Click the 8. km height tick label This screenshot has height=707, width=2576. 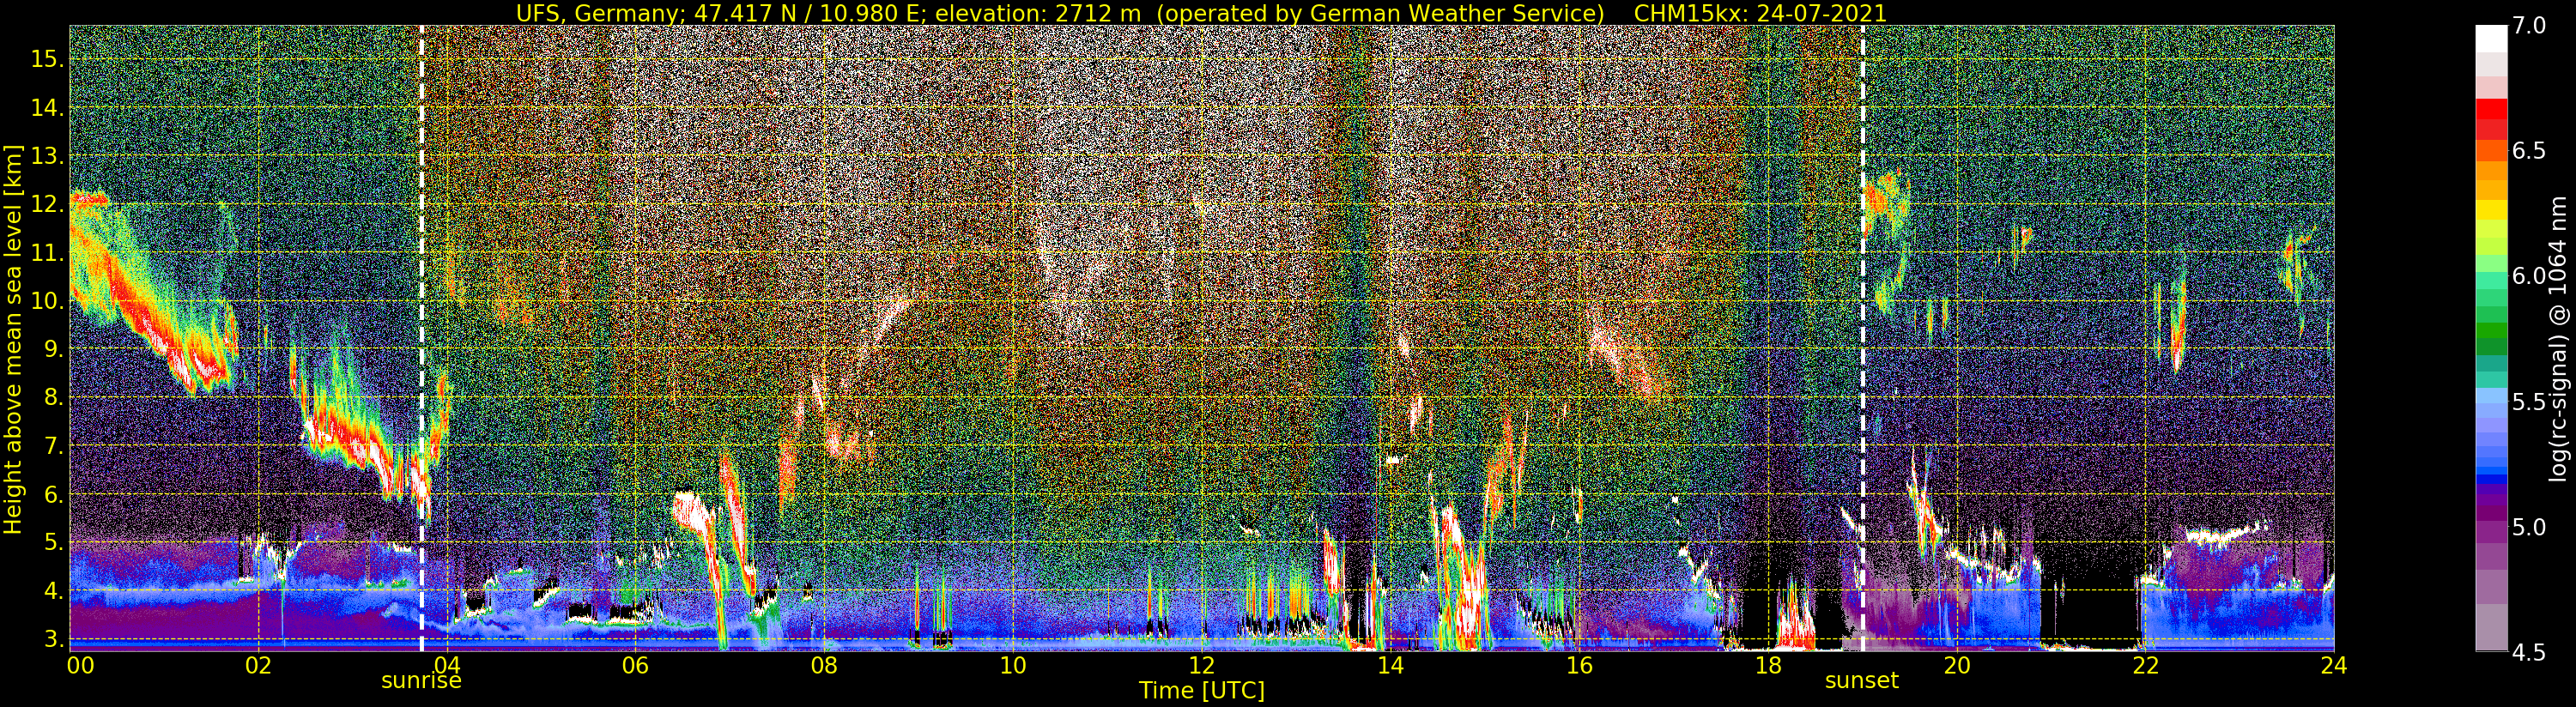54,398
